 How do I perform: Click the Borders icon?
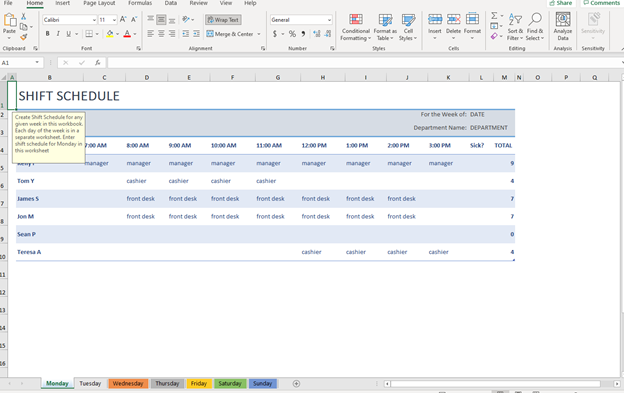(x=89, y=34)
